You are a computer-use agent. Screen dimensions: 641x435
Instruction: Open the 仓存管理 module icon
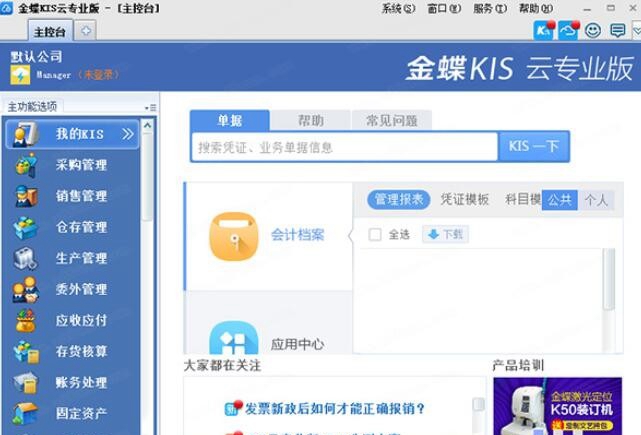(x=25, y=227)
